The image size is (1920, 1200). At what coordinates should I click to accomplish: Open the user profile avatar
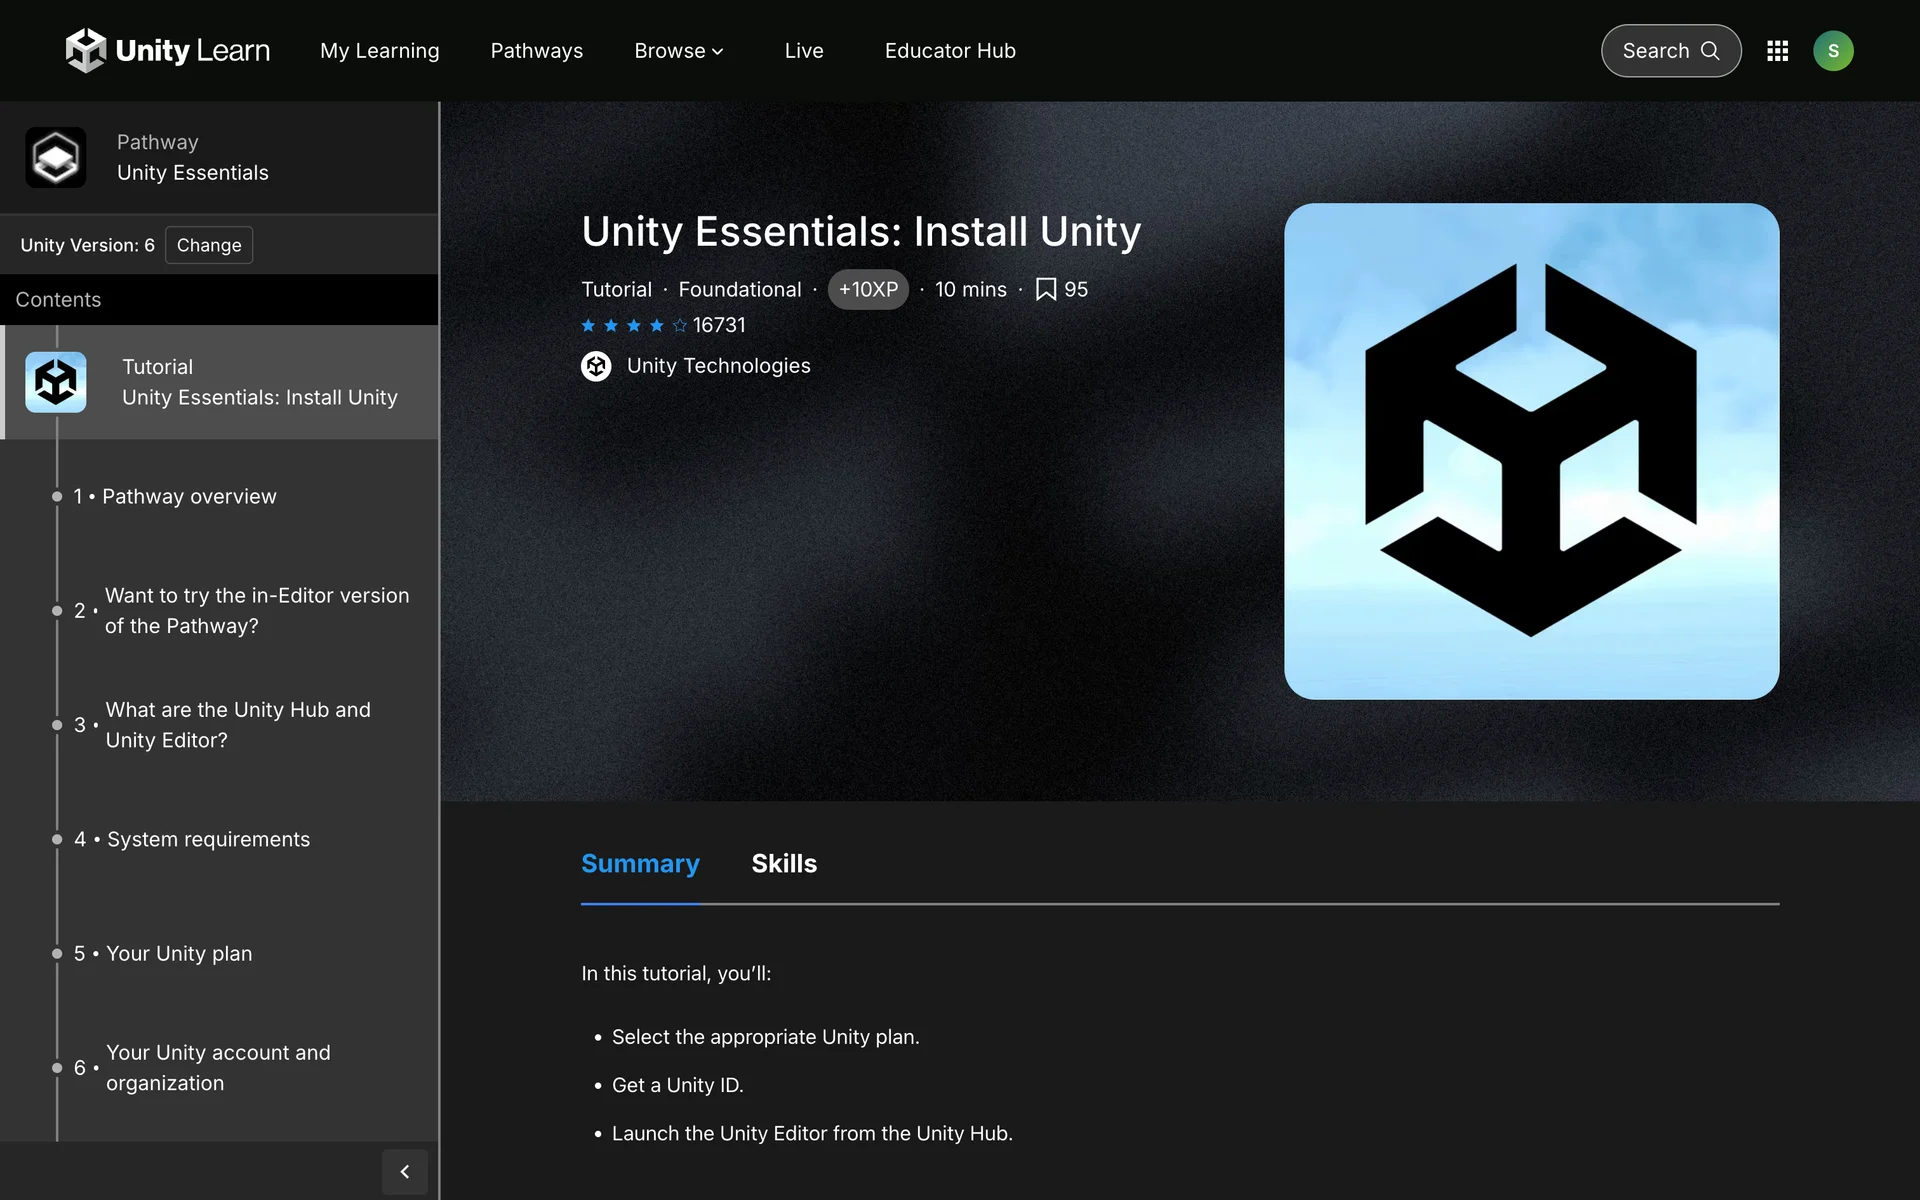1833,51
